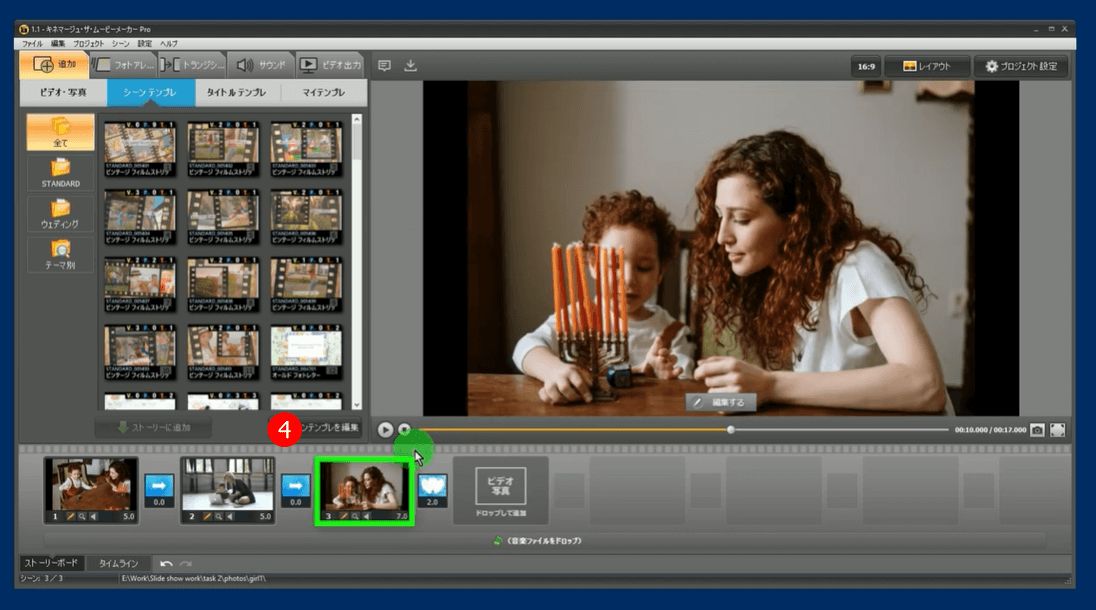Enter fullscreen preview mode
Screen dimensions: 1096x610
(1057, 429)
